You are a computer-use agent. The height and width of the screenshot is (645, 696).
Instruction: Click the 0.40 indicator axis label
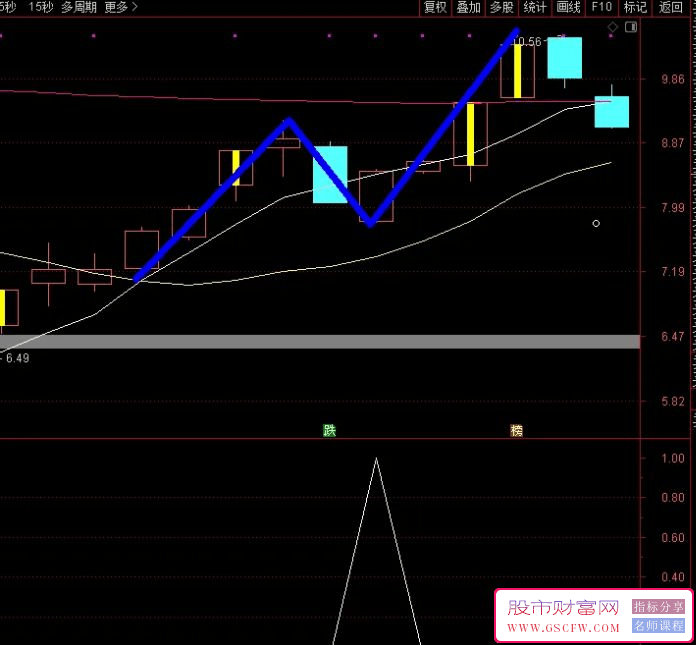(673, 577)
